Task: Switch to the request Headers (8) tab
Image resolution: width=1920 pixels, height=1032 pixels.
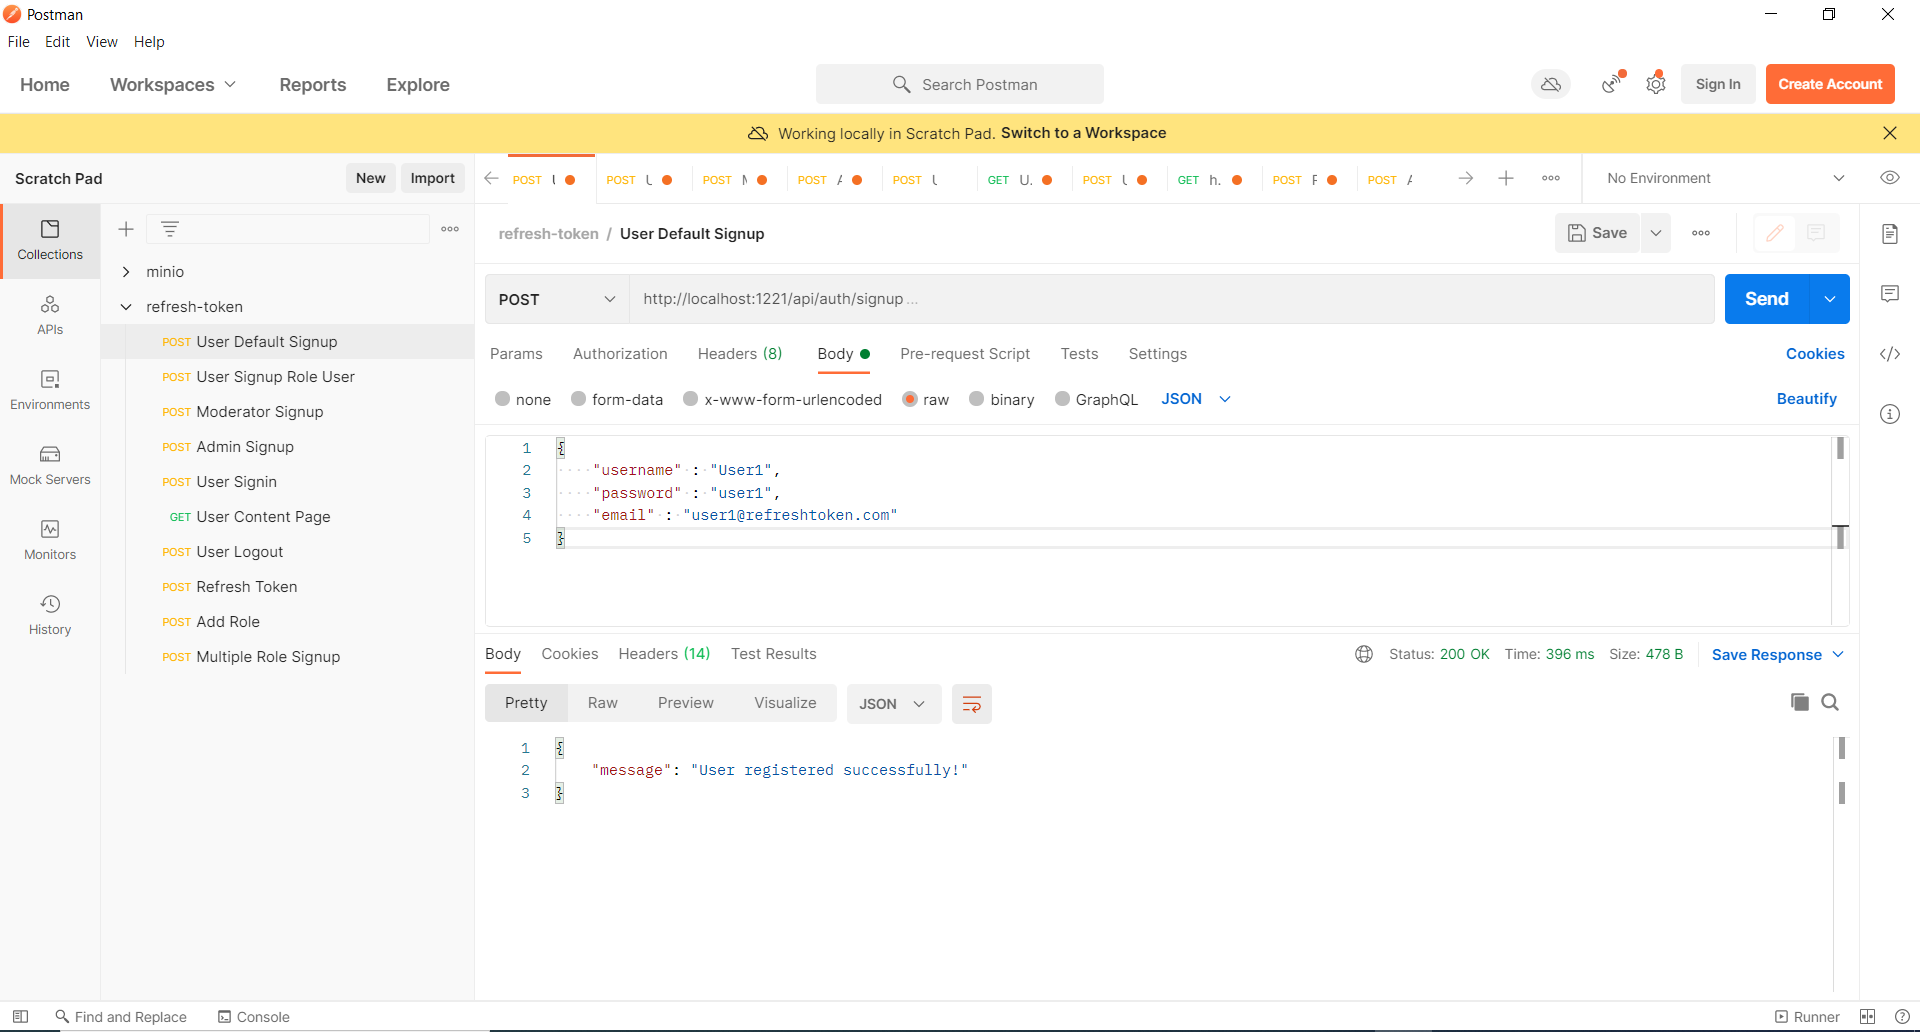Action: (740, 354)
